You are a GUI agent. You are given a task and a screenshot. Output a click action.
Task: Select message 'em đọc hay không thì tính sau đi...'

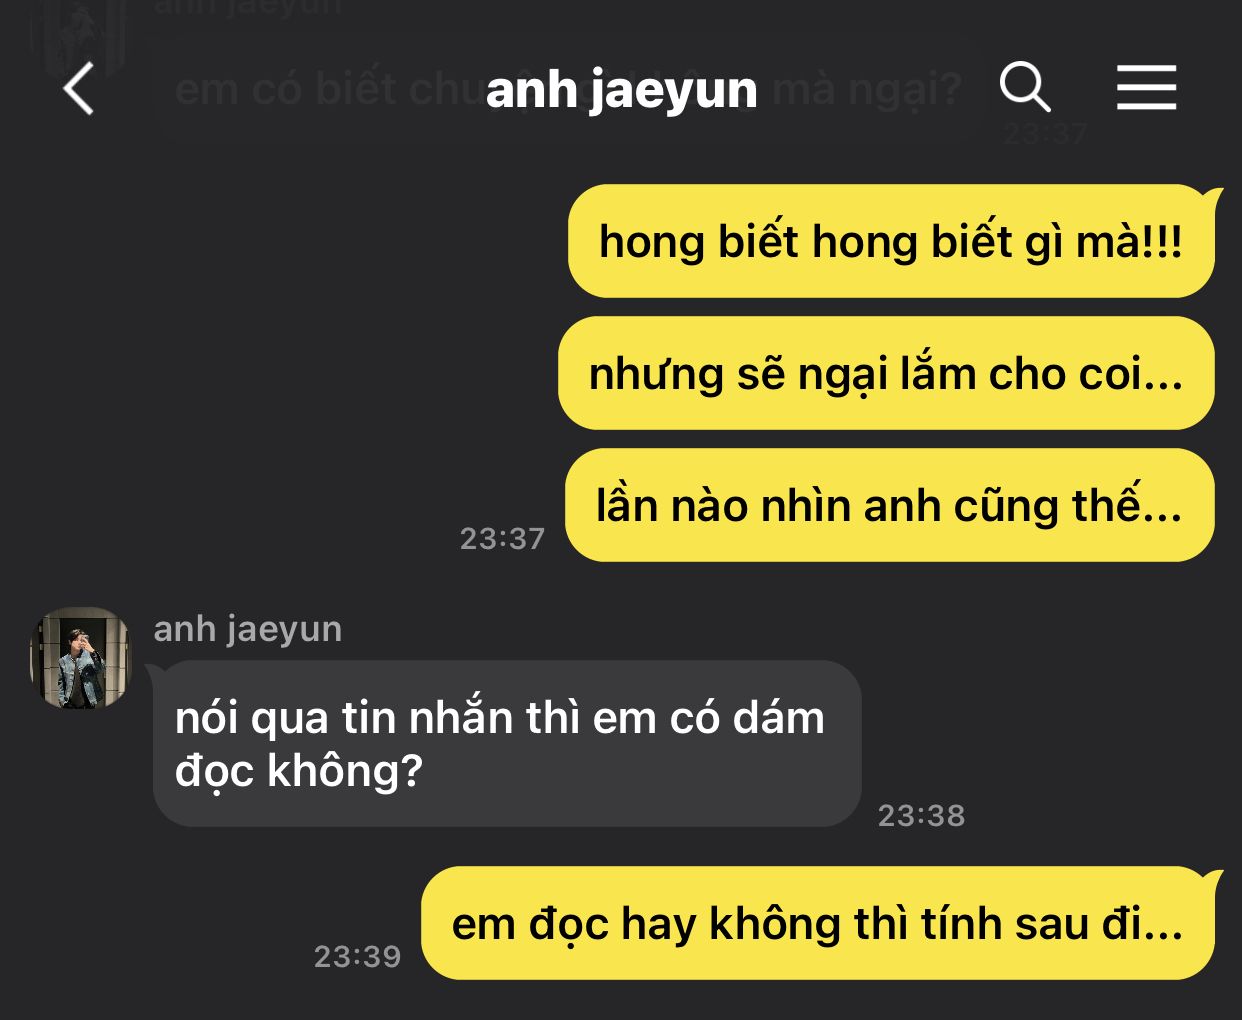pos(818,922)
